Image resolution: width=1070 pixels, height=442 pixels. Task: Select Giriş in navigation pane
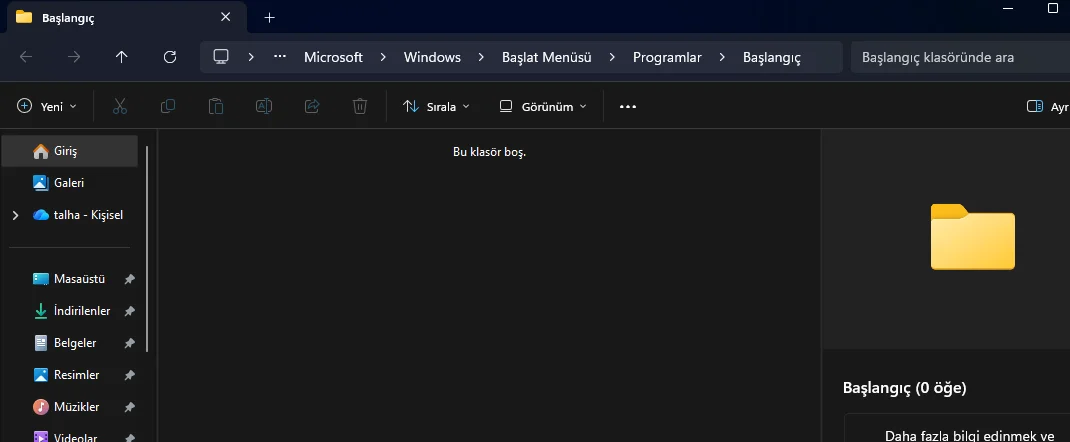(70, 151)
